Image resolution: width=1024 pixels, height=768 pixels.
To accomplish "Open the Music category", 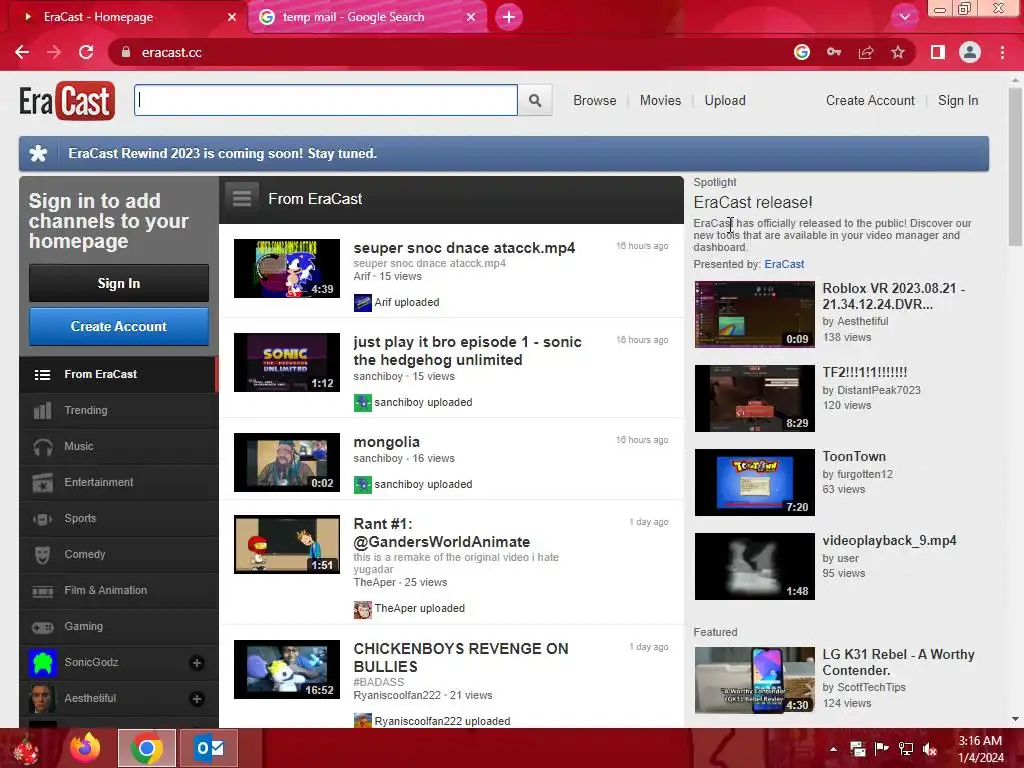I will [x=78, y=446].
